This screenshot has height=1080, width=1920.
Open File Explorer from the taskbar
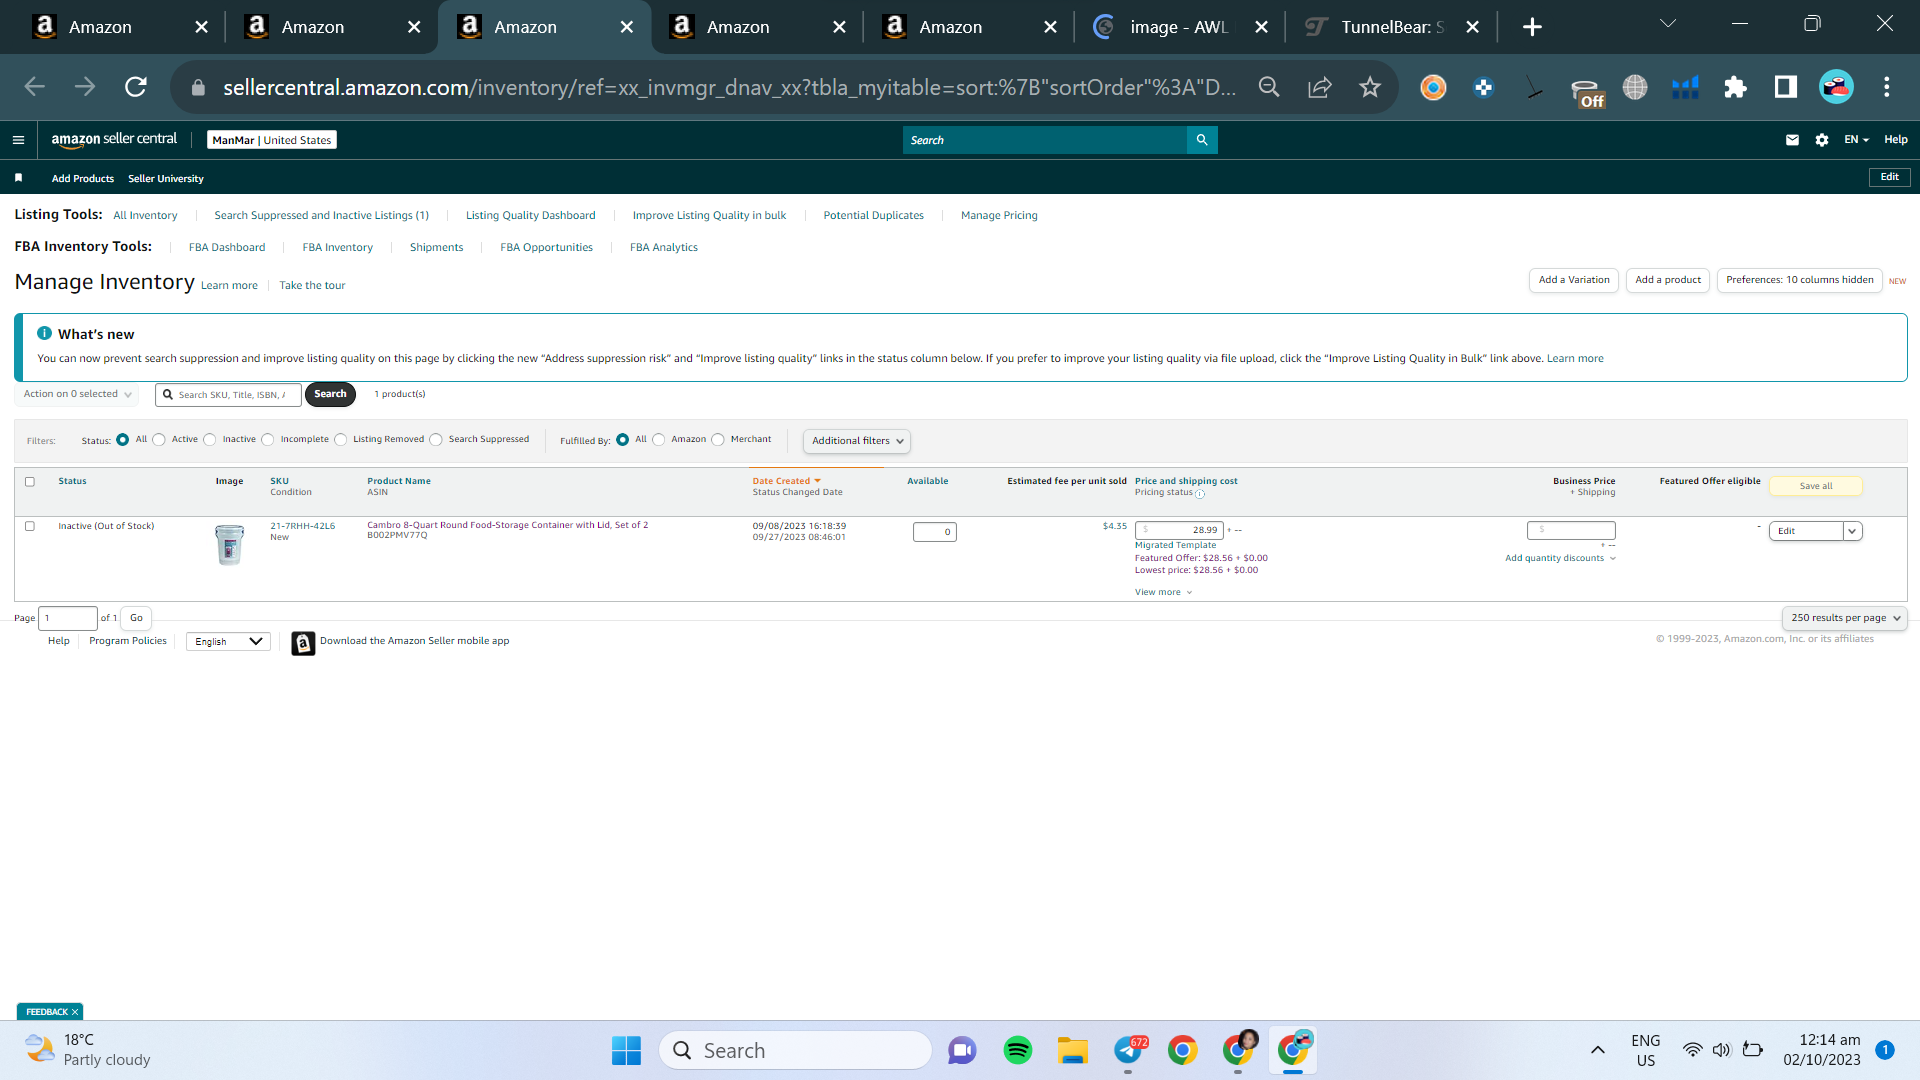click(x=1072, y=1050)
